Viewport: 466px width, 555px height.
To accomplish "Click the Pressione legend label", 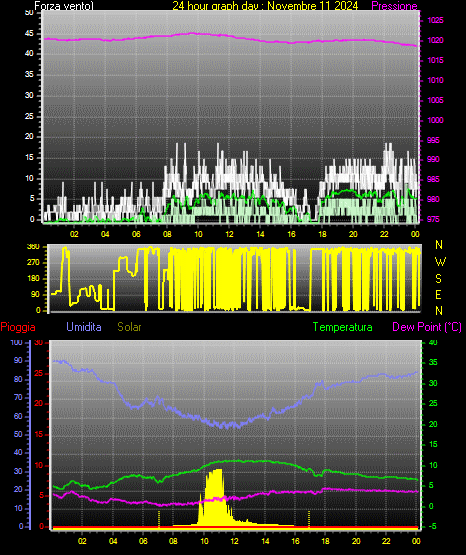I will tap(394, 6).
